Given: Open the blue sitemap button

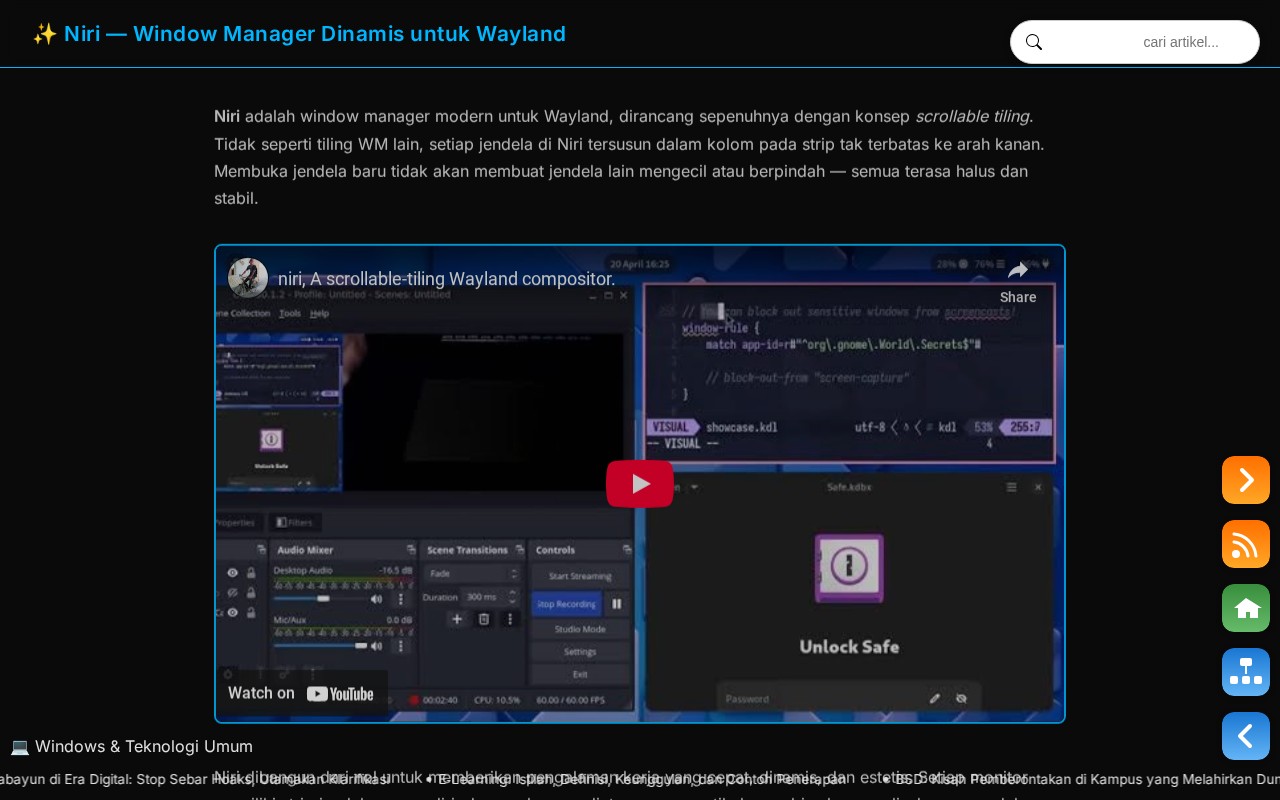Looking at the screenshot, I should tap(1246, 672).
